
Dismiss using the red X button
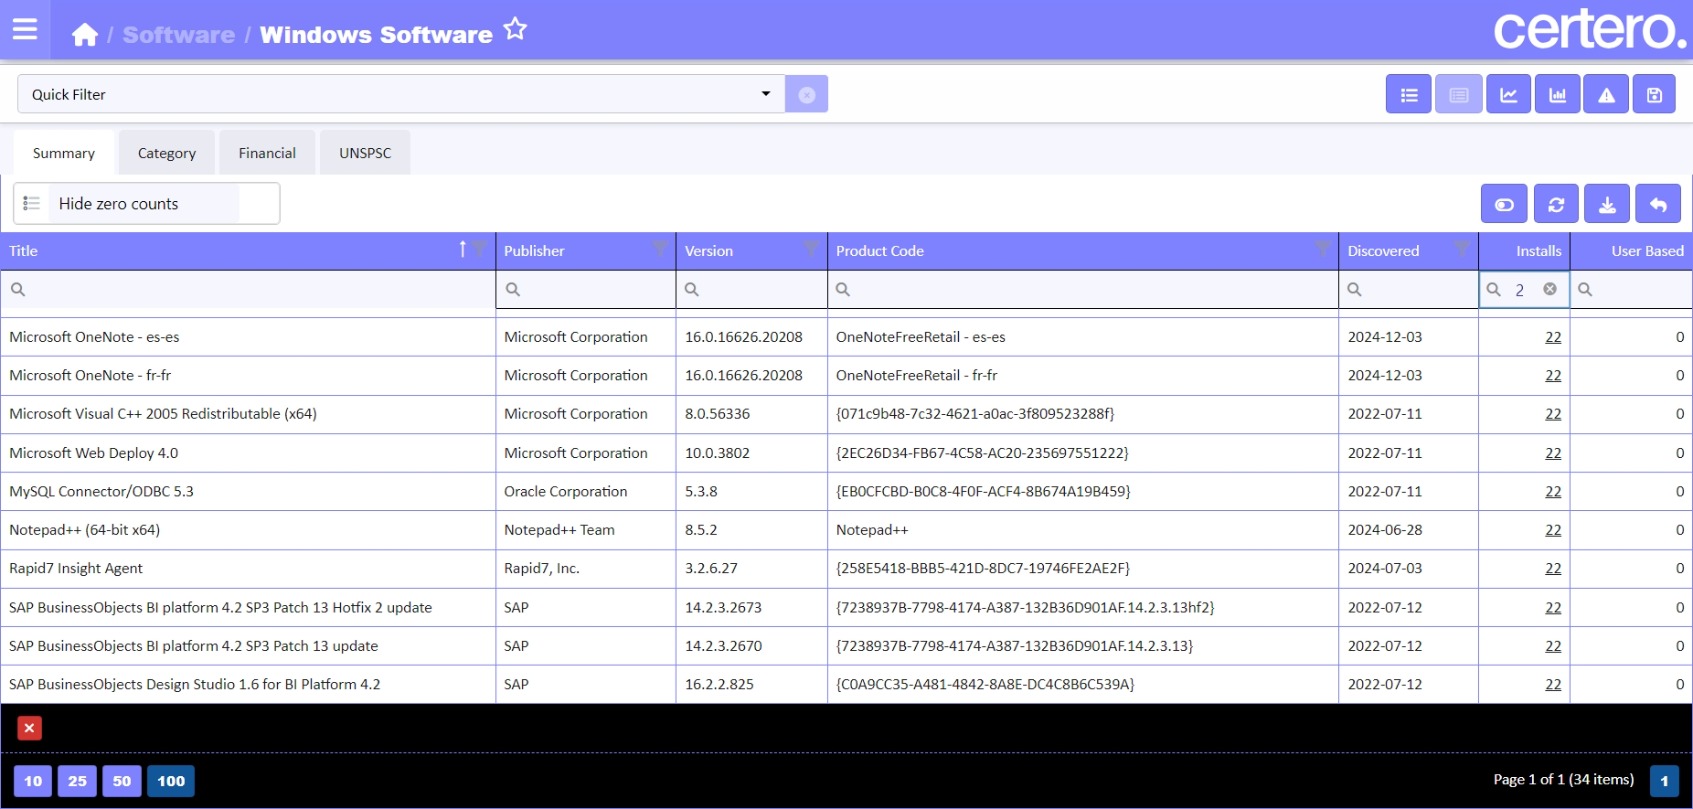click(29, 728)
